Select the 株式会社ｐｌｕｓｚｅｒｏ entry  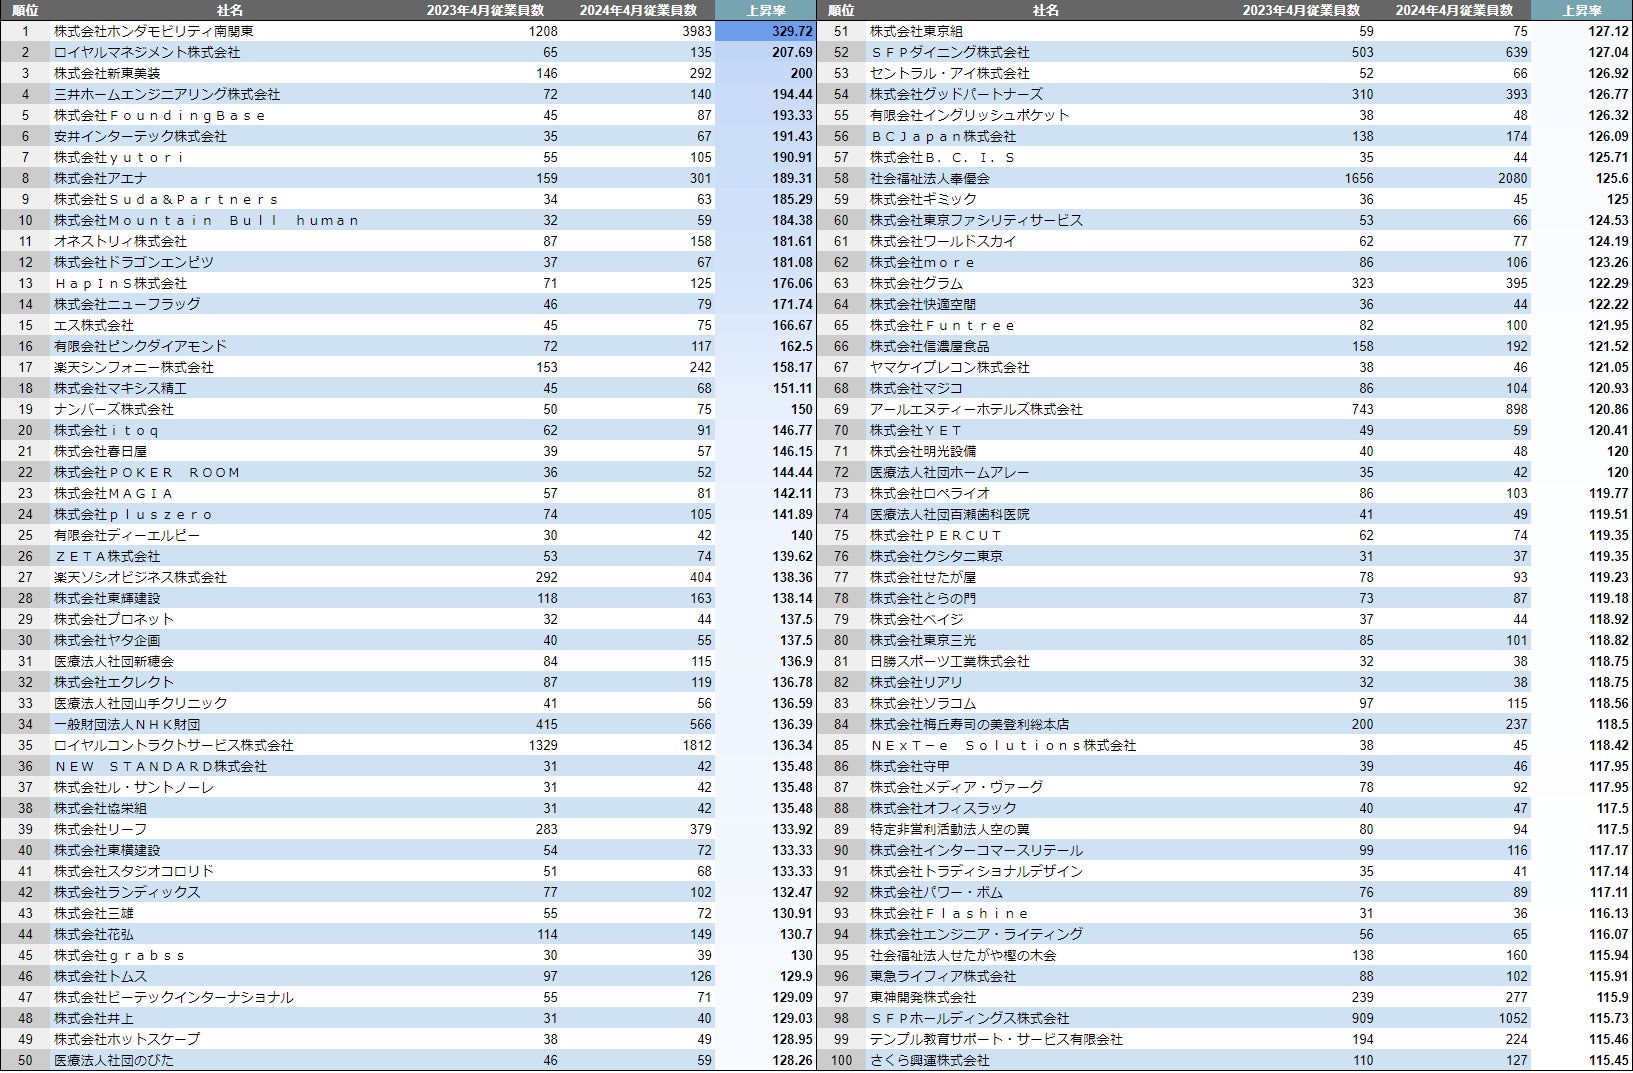pos(133,514)
